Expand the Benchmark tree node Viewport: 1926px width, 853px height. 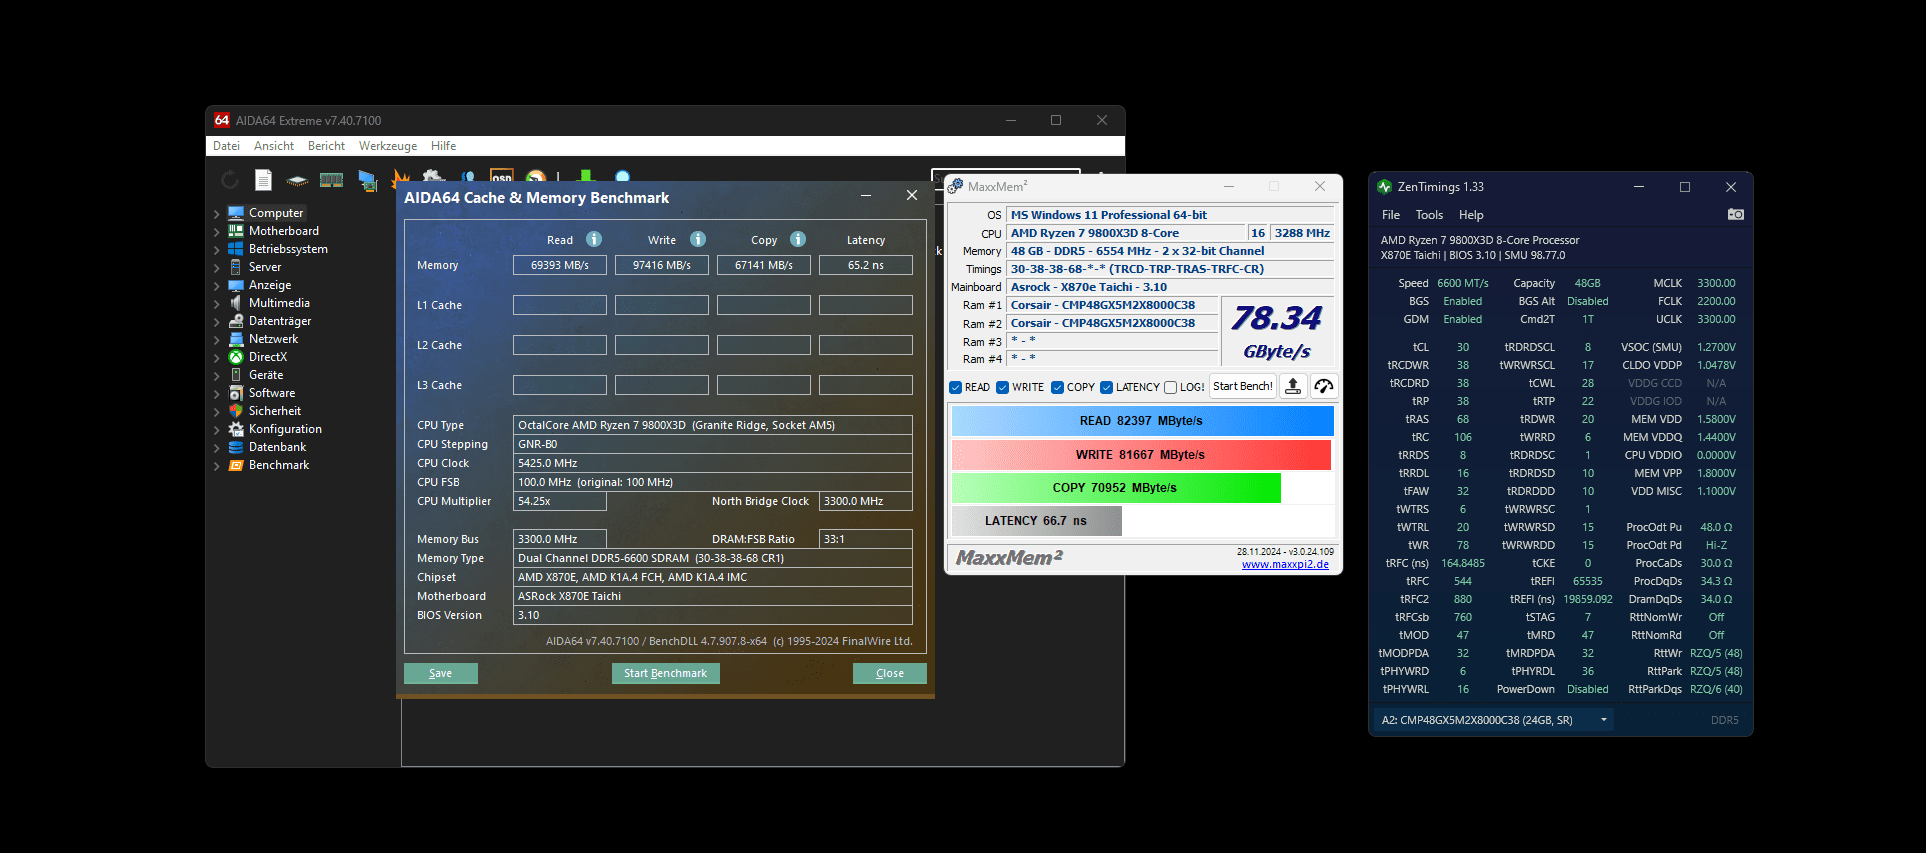tap(216, 466)
